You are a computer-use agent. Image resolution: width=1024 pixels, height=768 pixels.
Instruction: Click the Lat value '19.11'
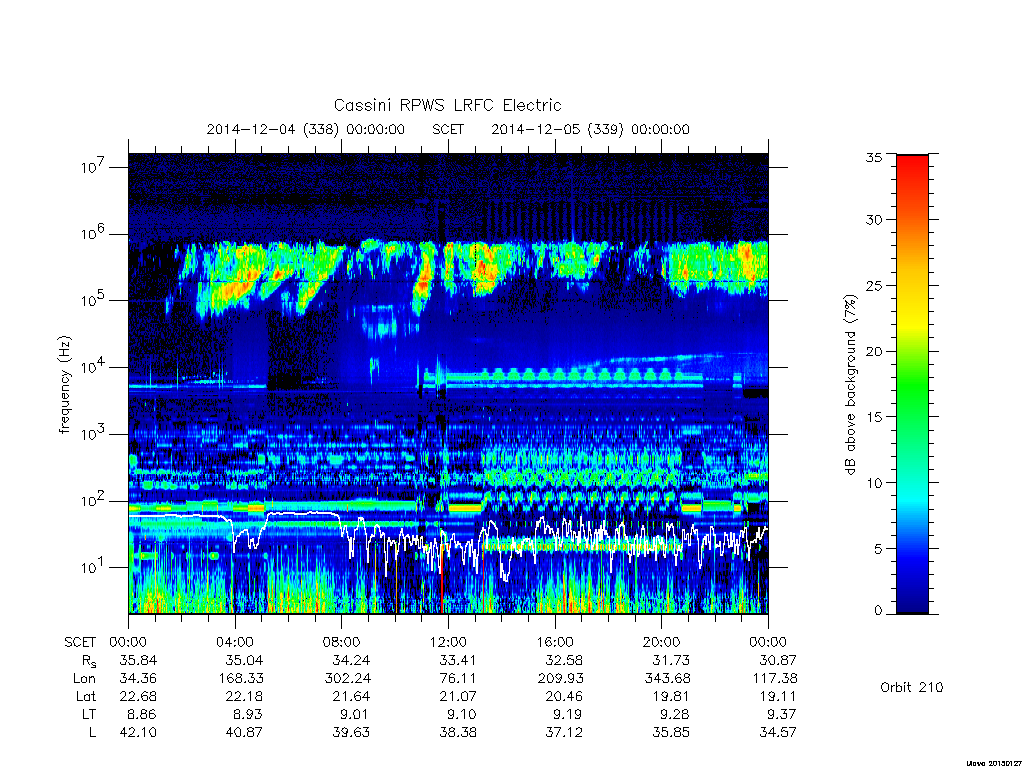pos(778,696)
